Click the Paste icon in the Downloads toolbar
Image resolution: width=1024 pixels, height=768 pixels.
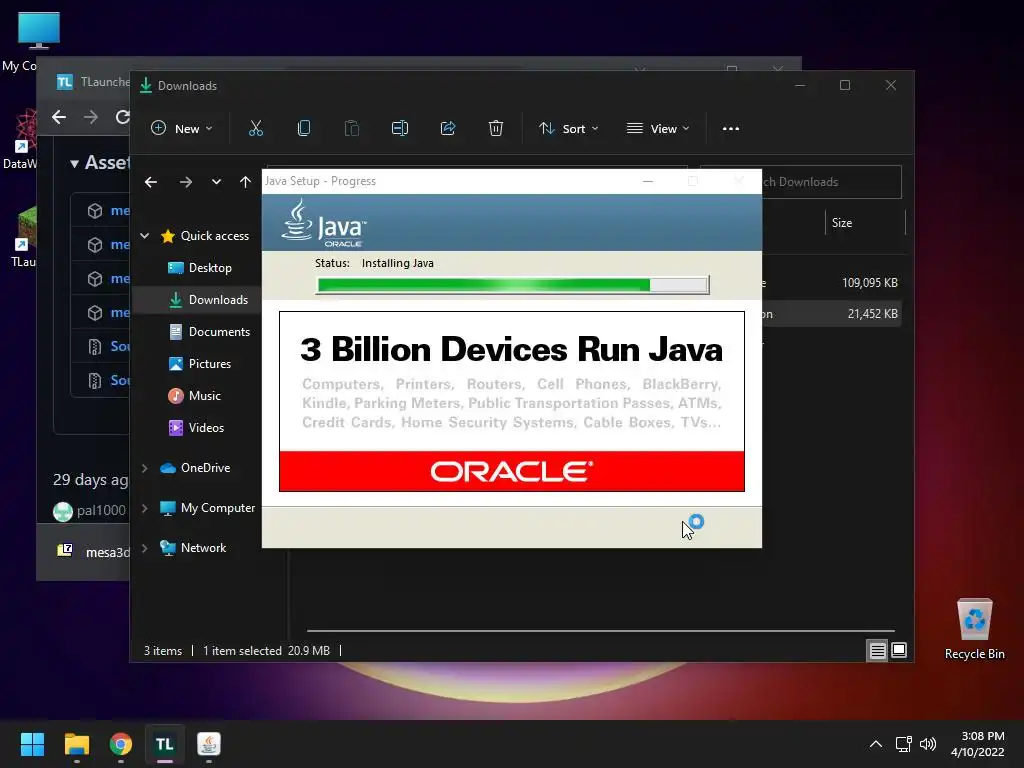351,129
